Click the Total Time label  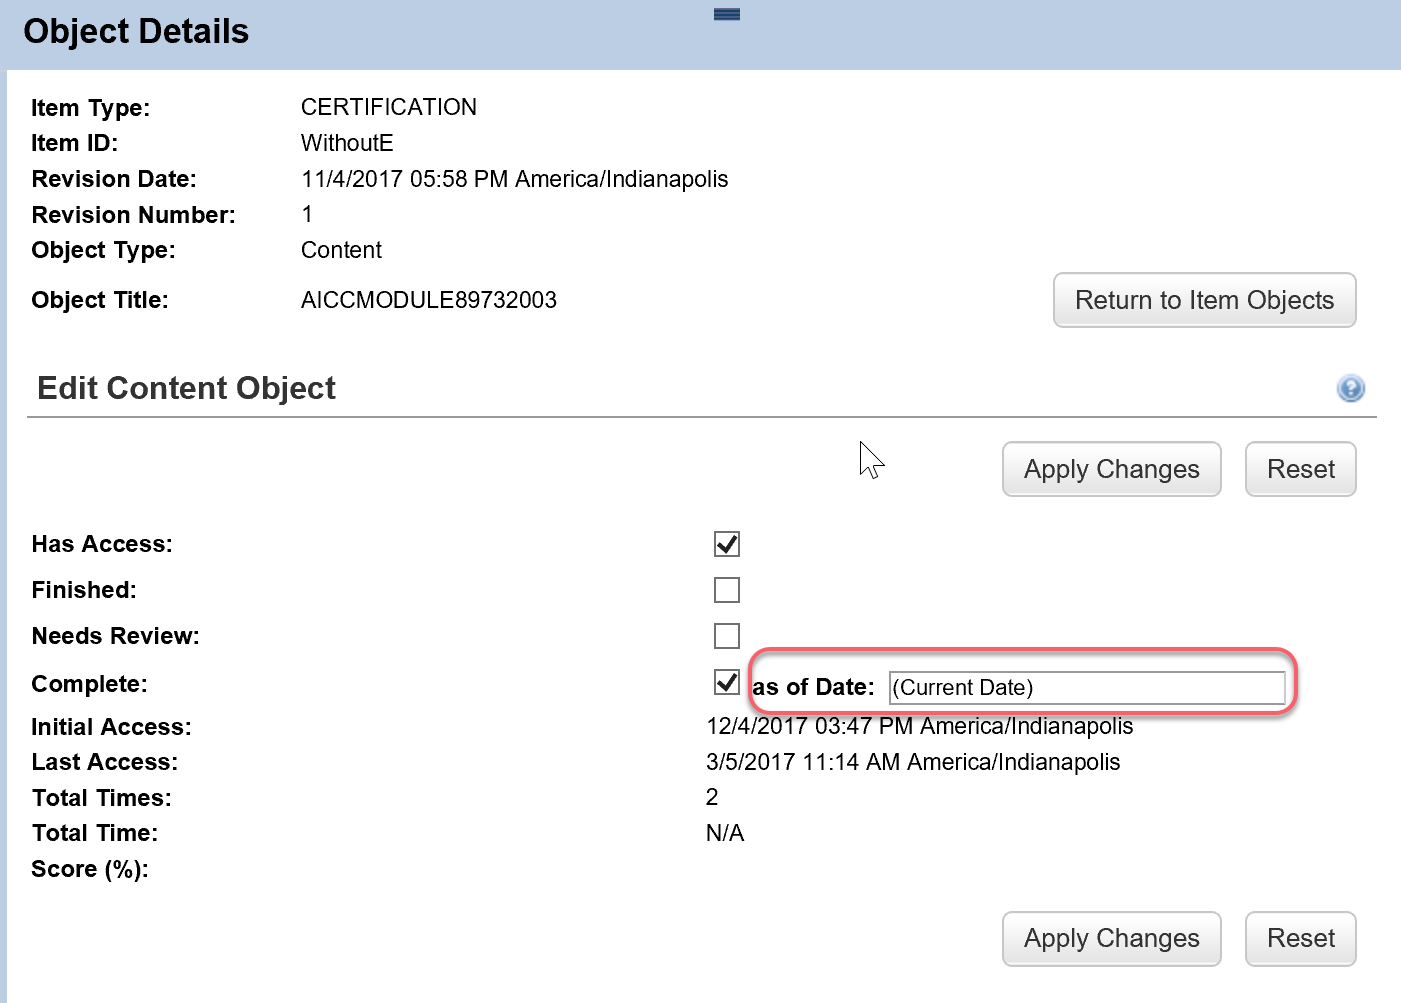(x=95, y=833)
